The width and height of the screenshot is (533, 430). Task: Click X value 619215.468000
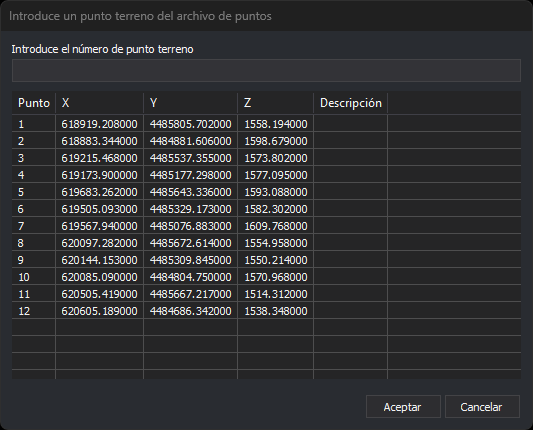pos(99,158)
